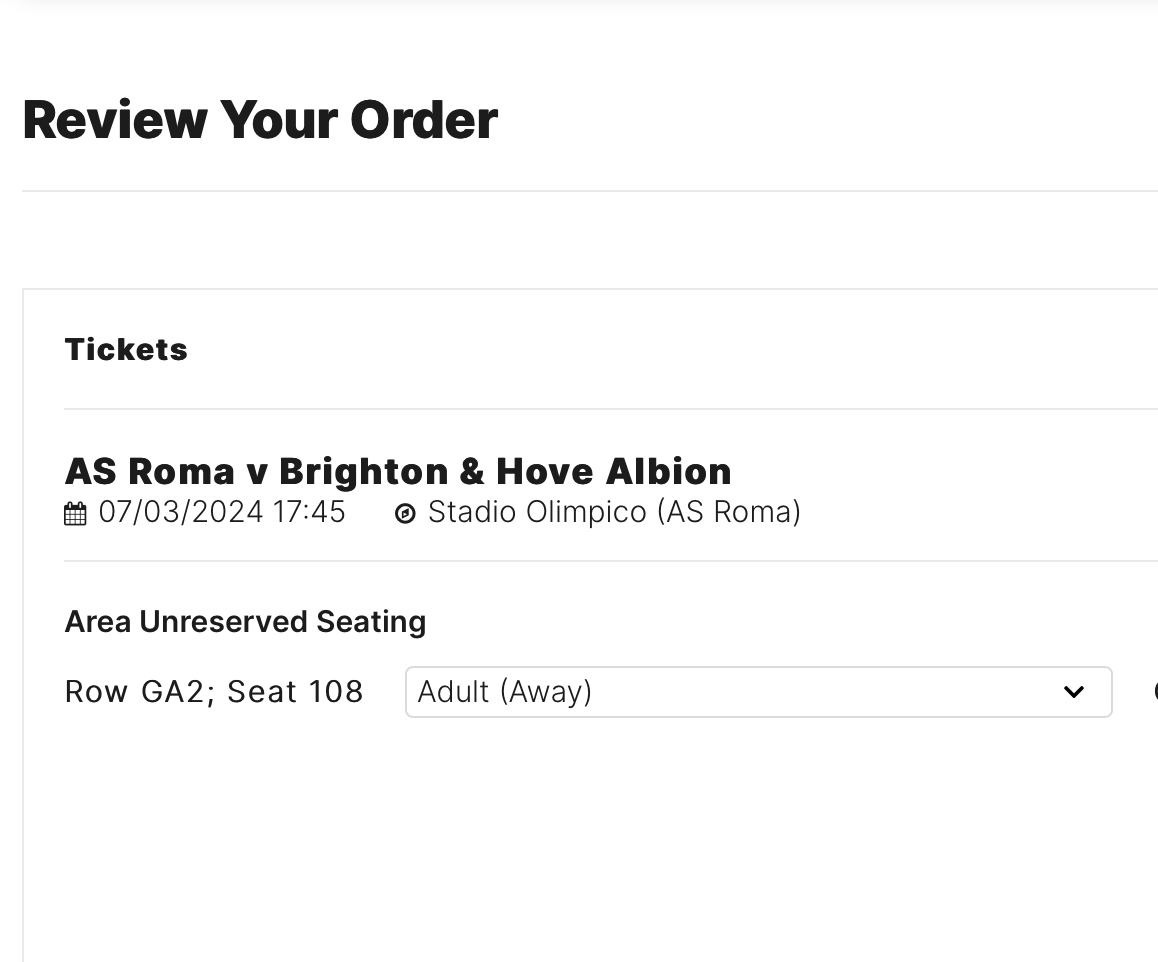Open the AS Roma v Brighton event title
The height and width of the screenshot is (962, 1158).
[x=398, y=471]
